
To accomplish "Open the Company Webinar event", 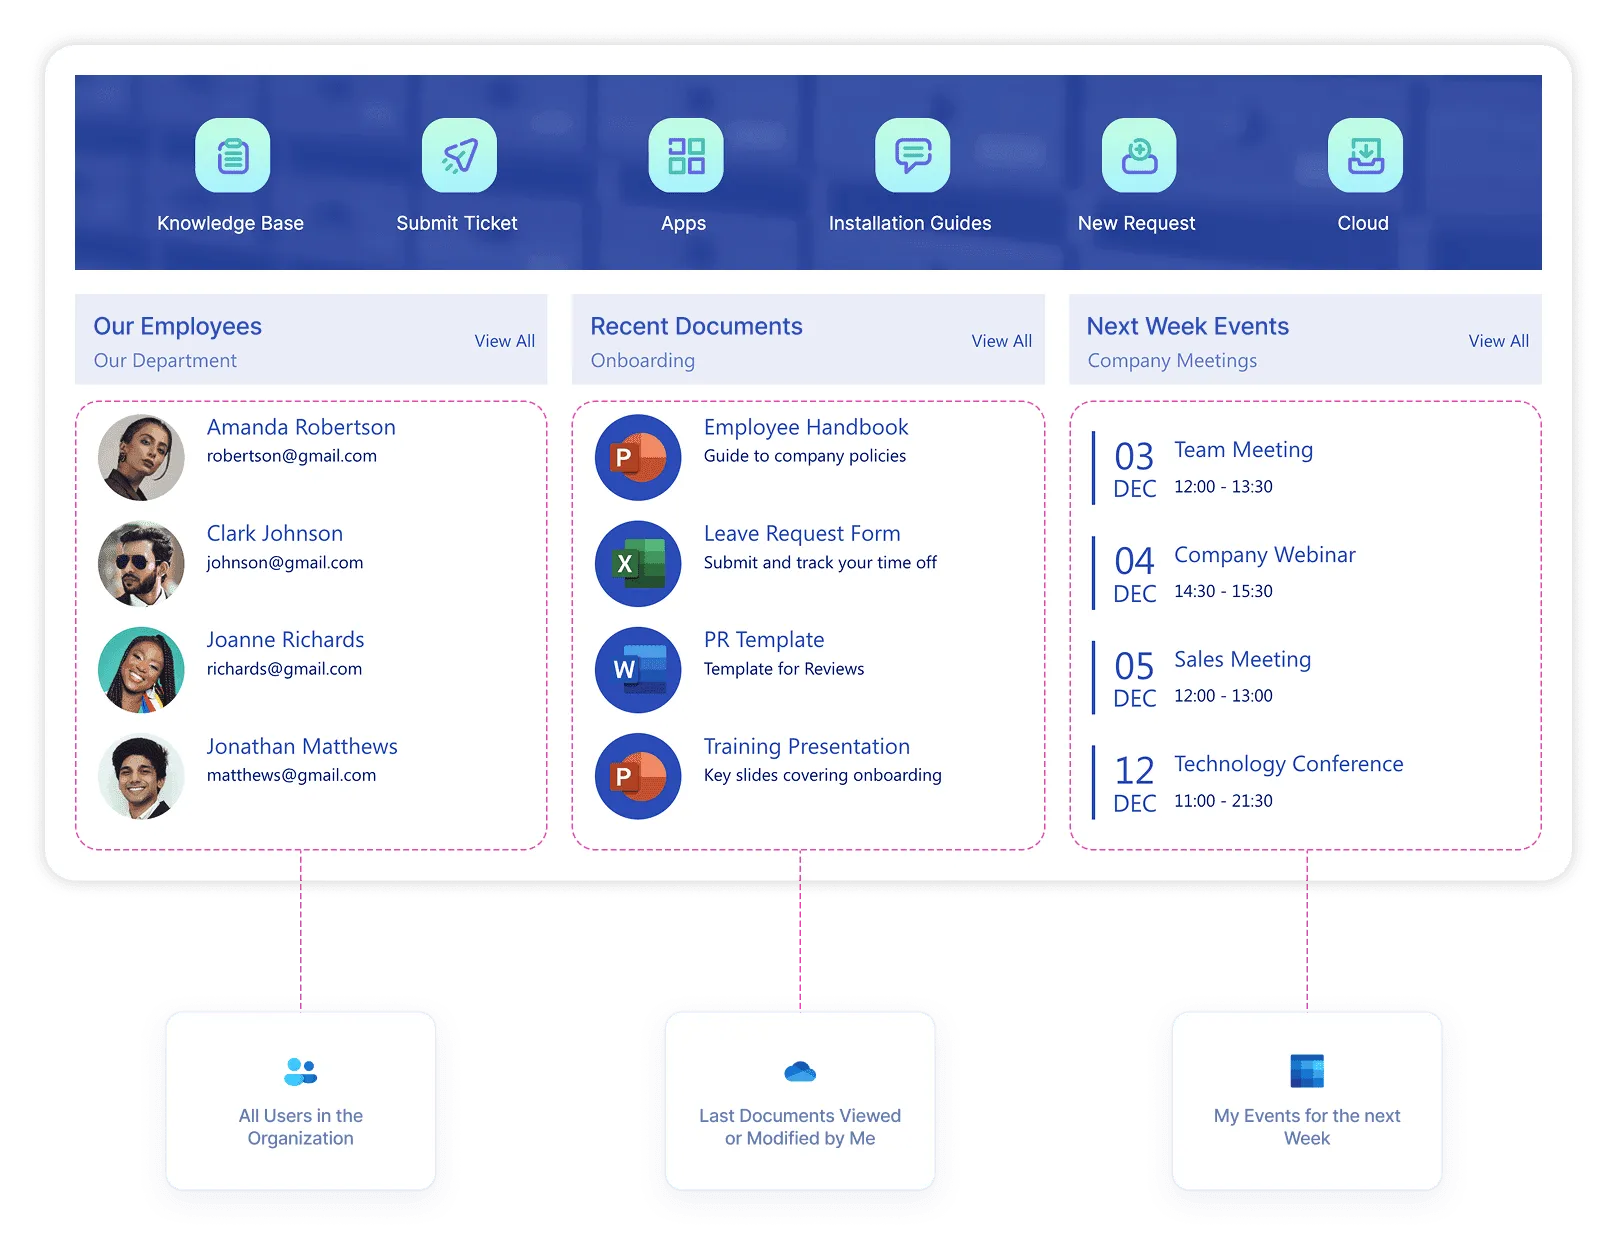I will [x=1265, y=555].
